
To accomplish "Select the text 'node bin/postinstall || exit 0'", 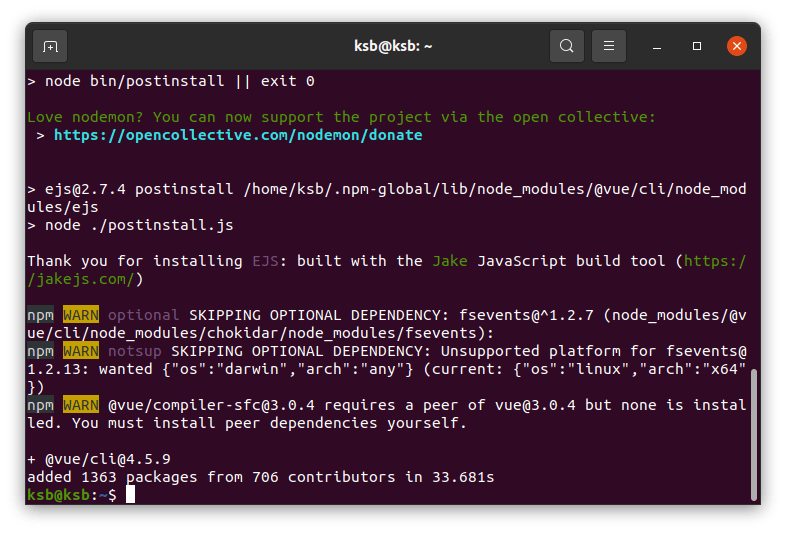I will point(180,81).
